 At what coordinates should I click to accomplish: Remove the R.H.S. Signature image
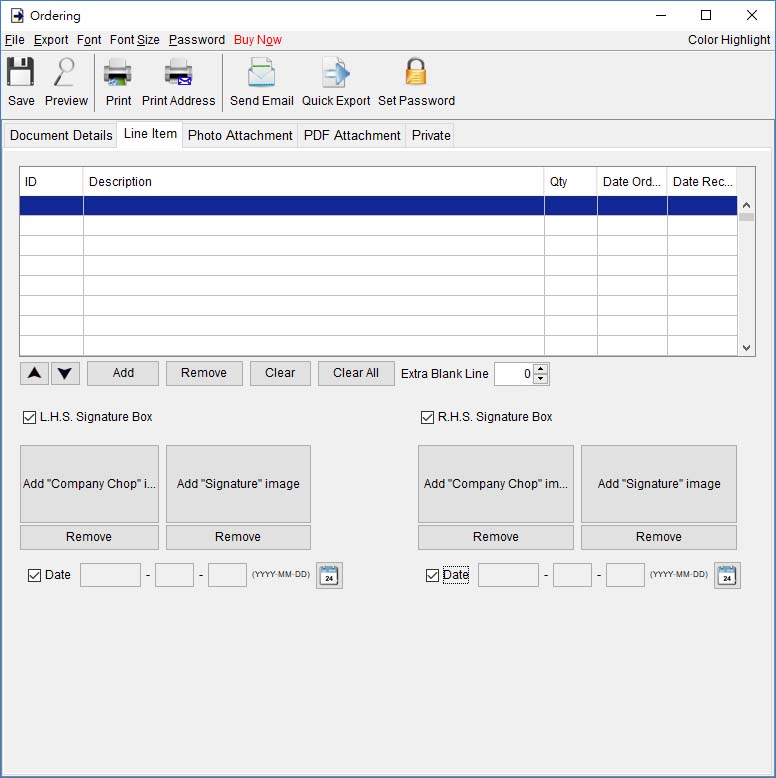tap(659, 537)
